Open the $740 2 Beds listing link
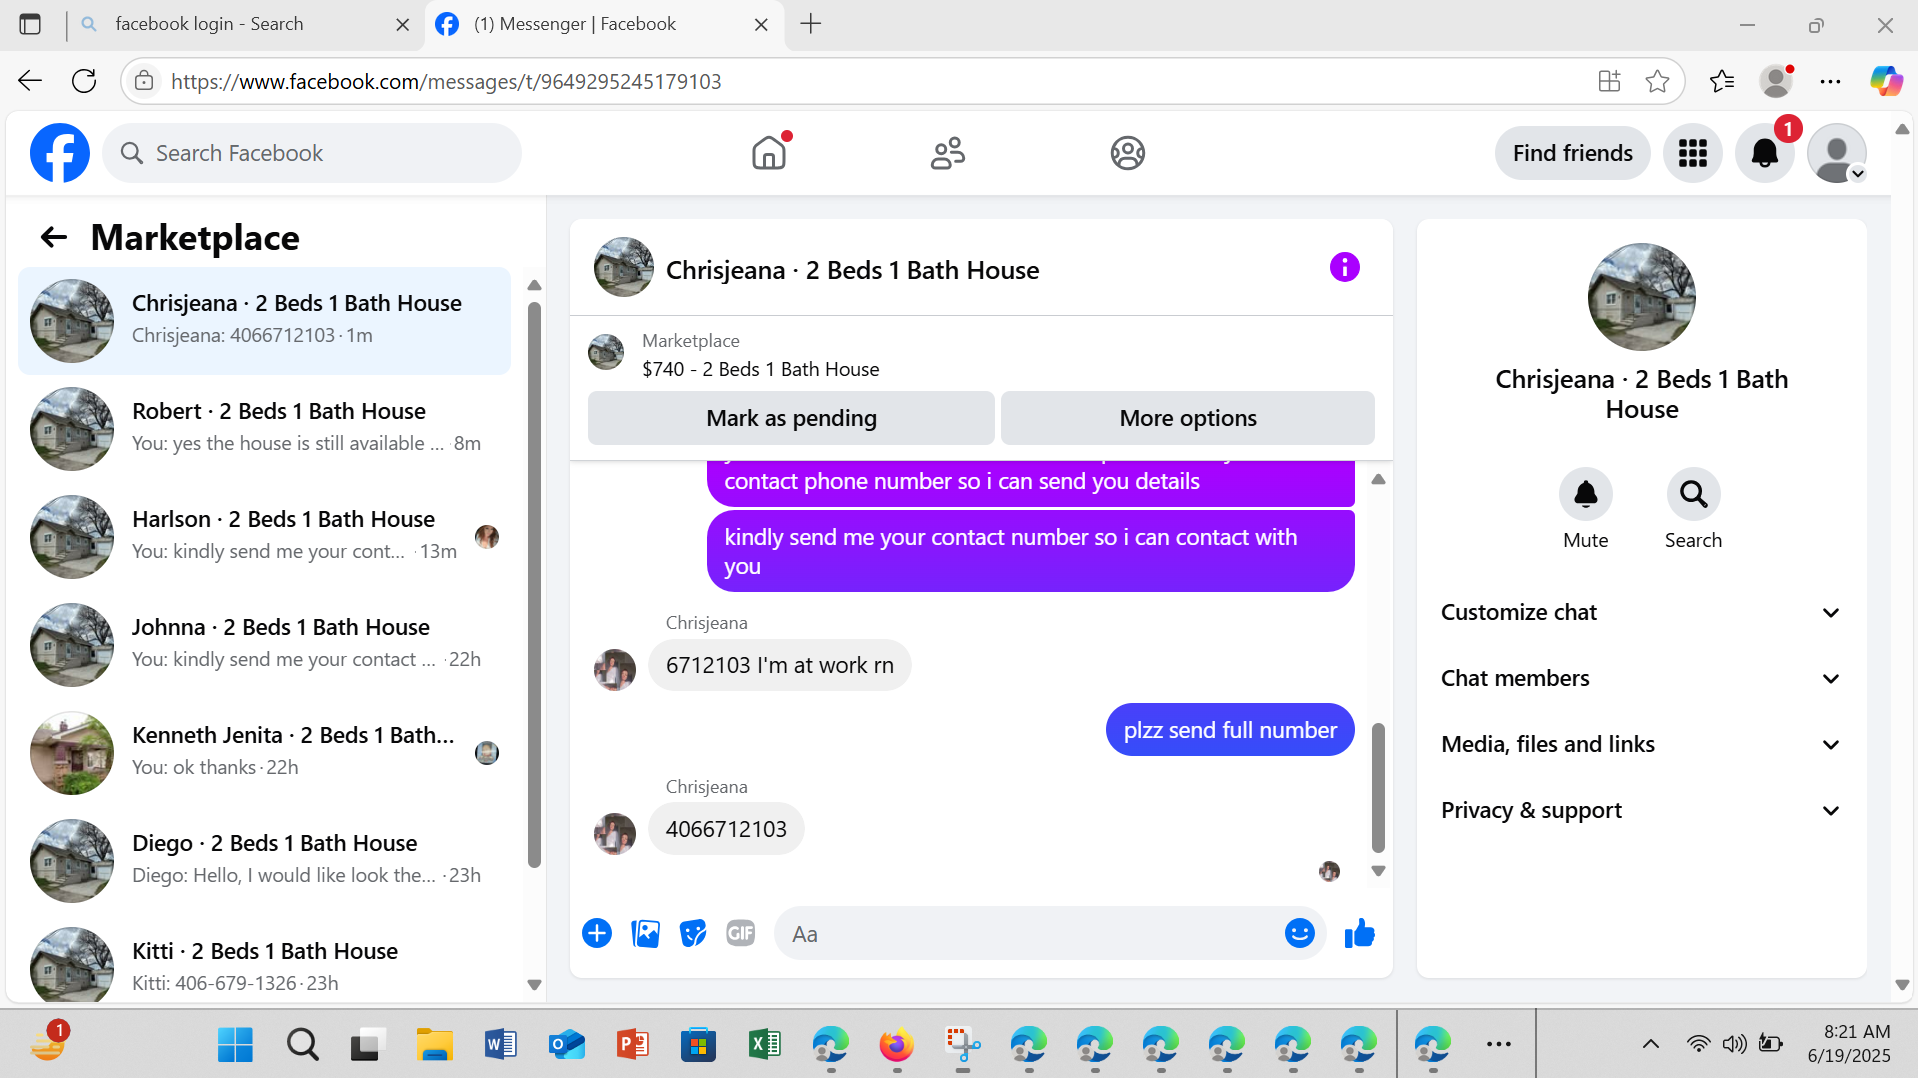Screen dimensions: 1918x1078 tap(760, 369)
